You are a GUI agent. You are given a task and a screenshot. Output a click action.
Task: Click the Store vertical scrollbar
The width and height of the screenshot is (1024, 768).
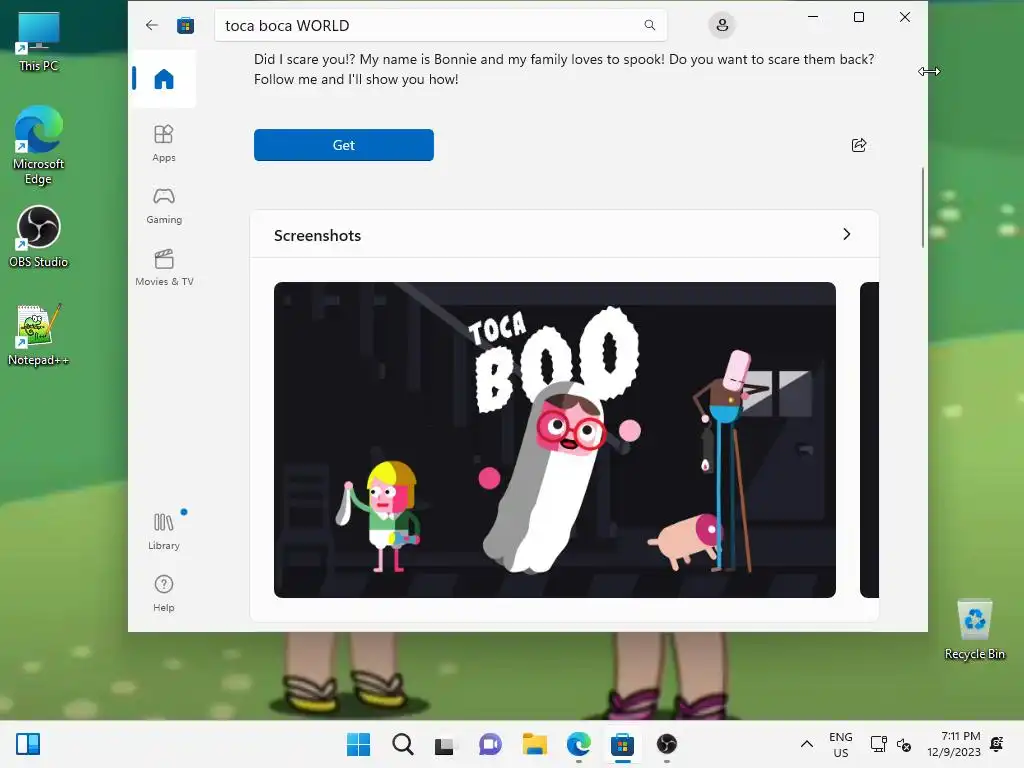[923, 207]
